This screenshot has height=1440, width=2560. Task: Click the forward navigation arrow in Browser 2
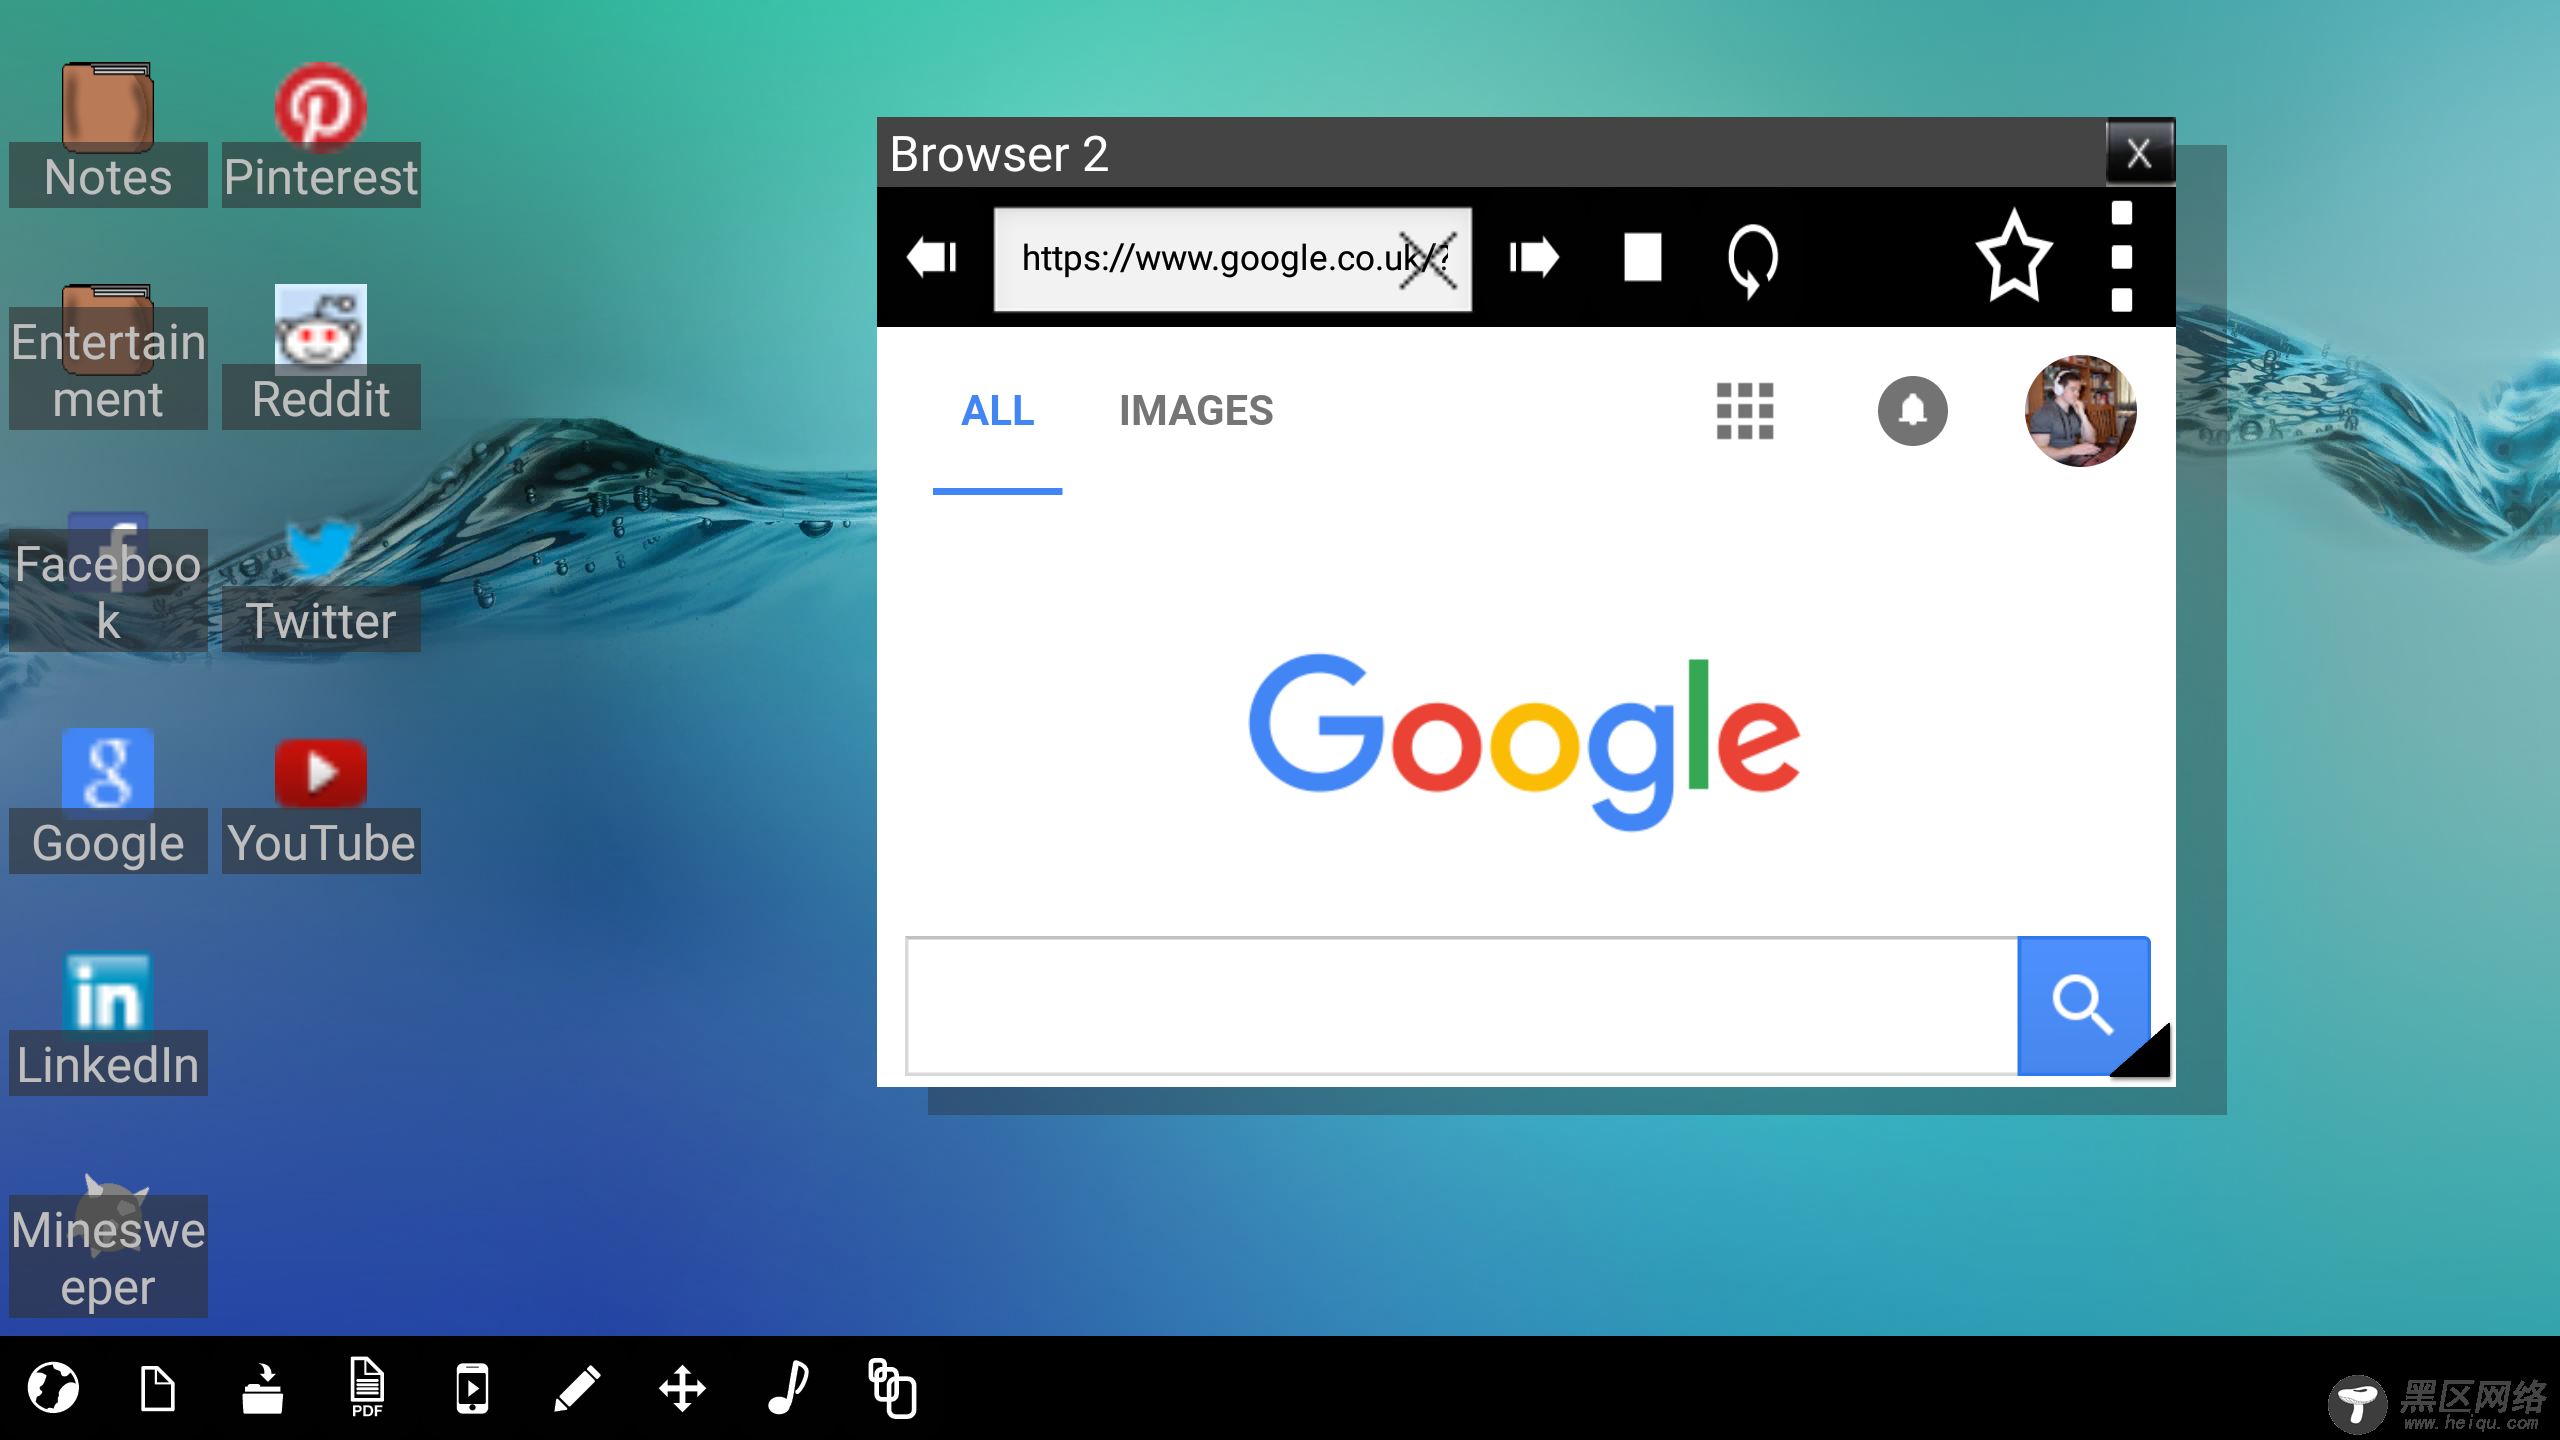1535,258
